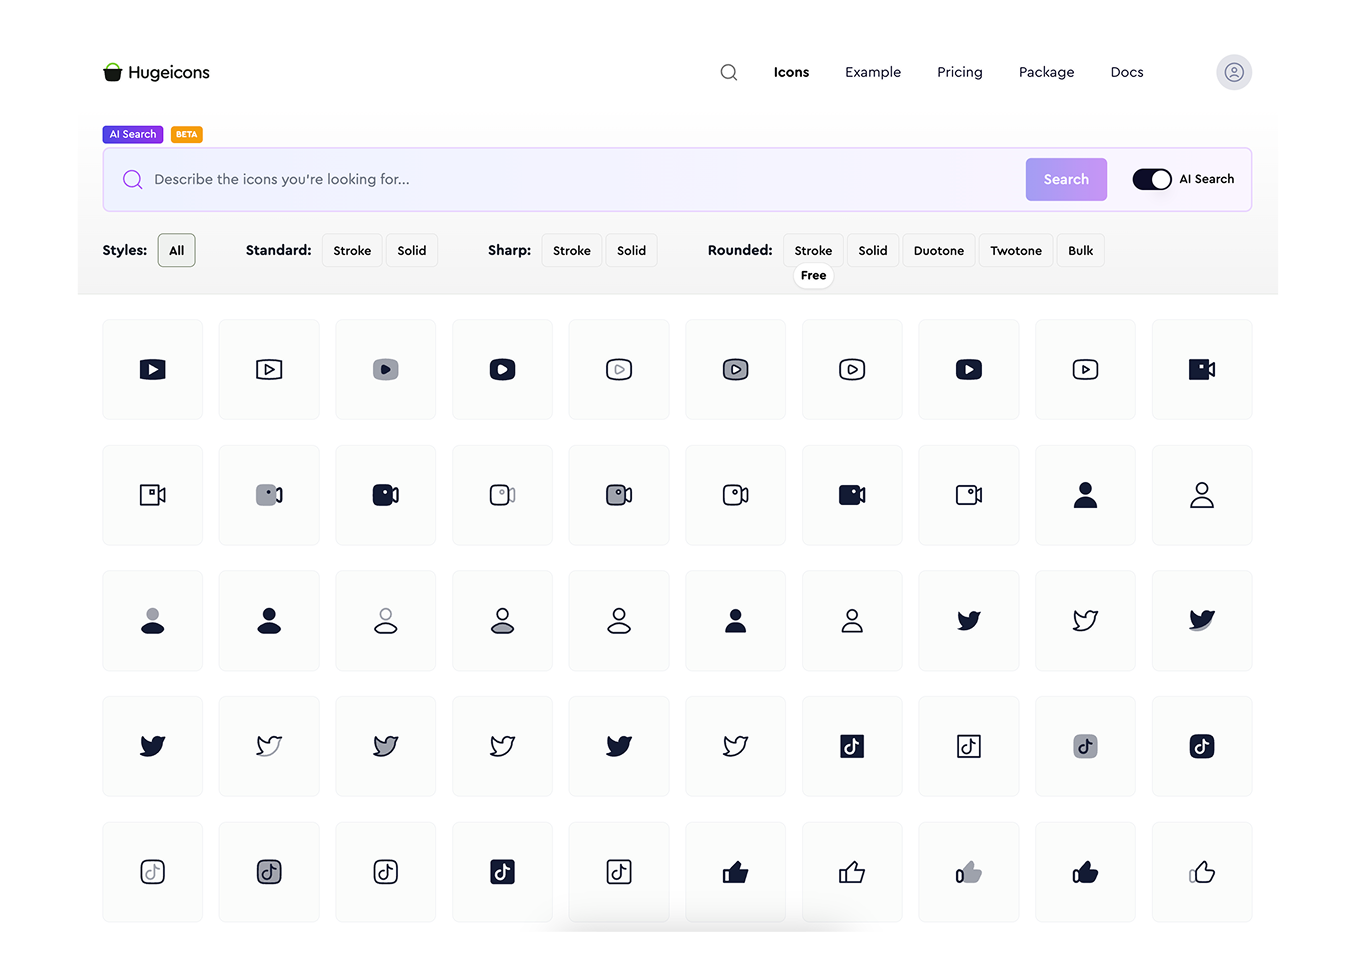Click the purple Search button

pos(1066,180)
